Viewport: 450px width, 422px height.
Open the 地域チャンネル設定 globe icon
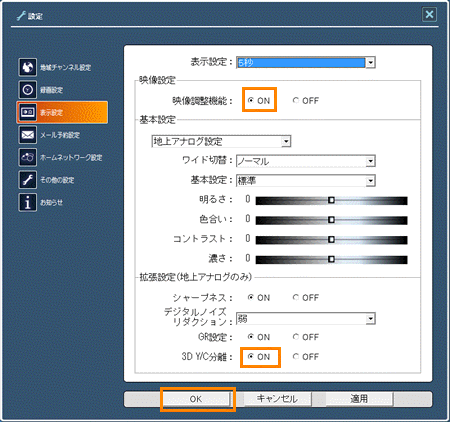coord(27,67)
